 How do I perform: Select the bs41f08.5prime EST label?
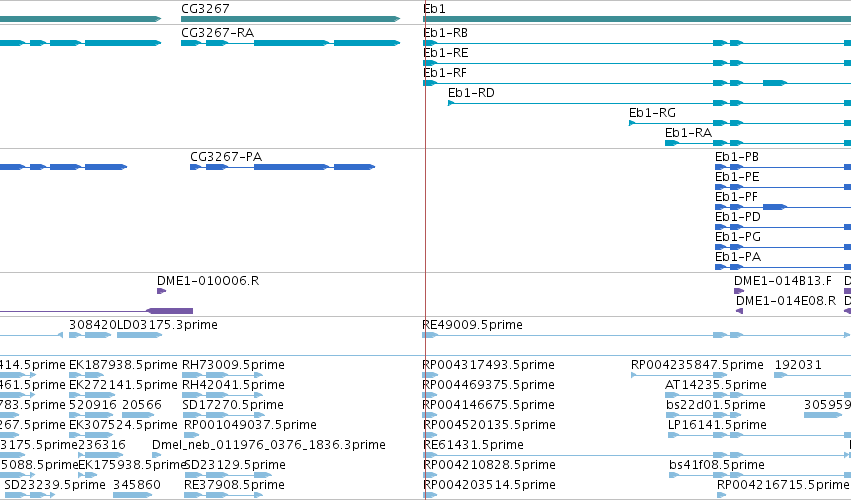[716, 465]
